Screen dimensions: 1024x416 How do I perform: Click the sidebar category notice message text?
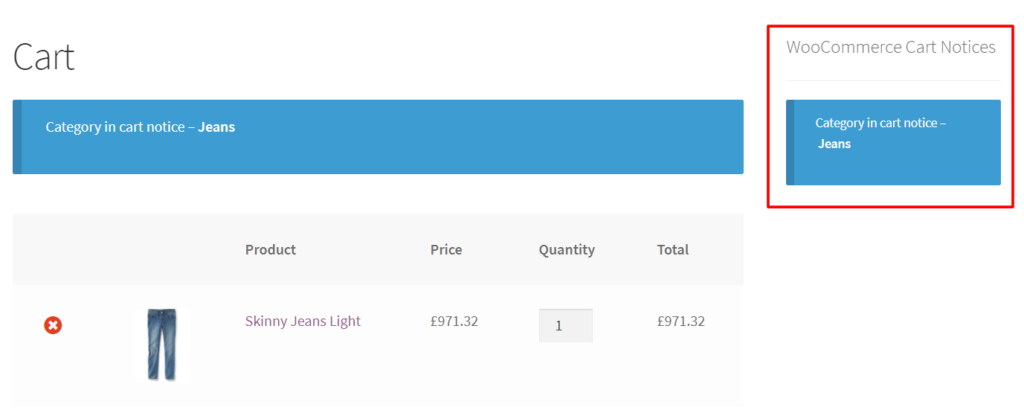pos(880,133)
